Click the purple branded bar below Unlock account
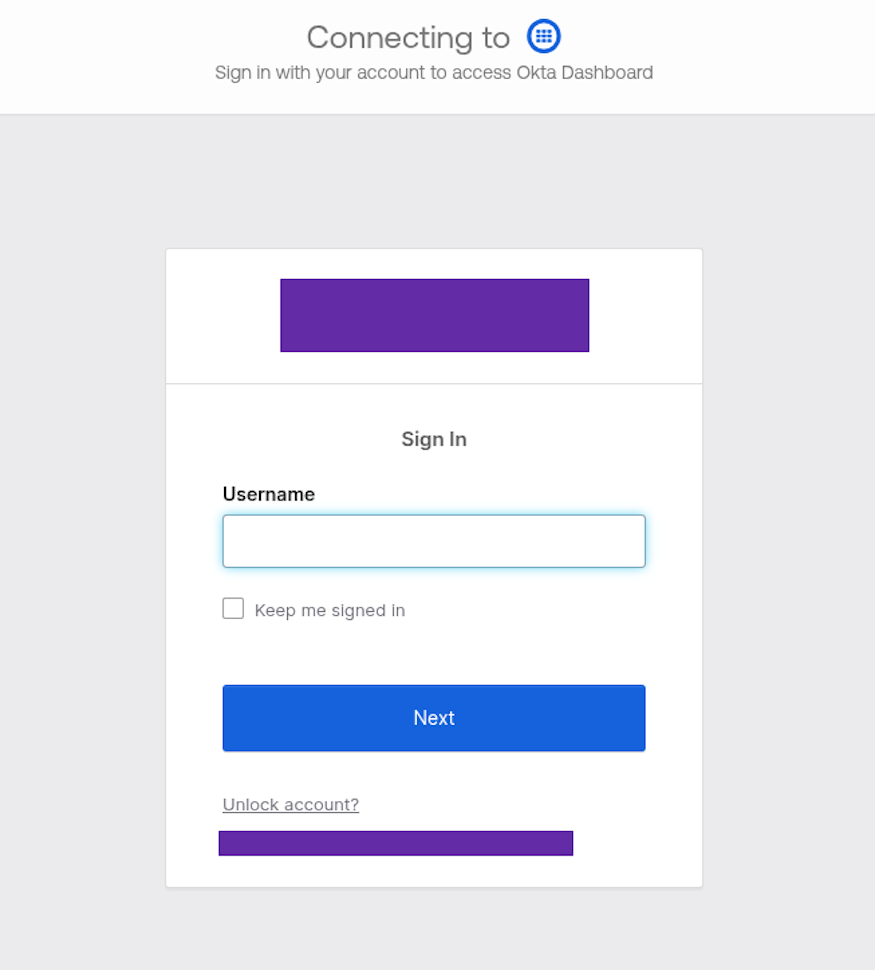Image resolution: width=875 pixels, height=970 pixels. (395, 843)
